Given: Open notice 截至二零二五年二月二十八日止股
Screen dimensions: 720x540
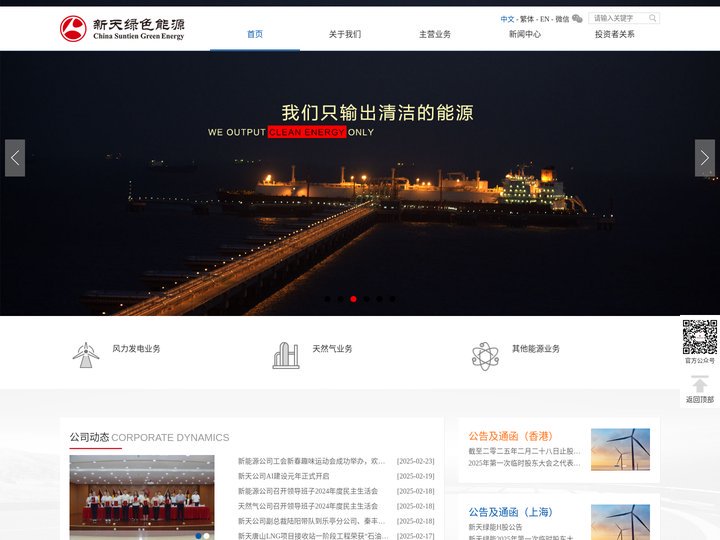Looking at the screenshot, I should (524, 451).
